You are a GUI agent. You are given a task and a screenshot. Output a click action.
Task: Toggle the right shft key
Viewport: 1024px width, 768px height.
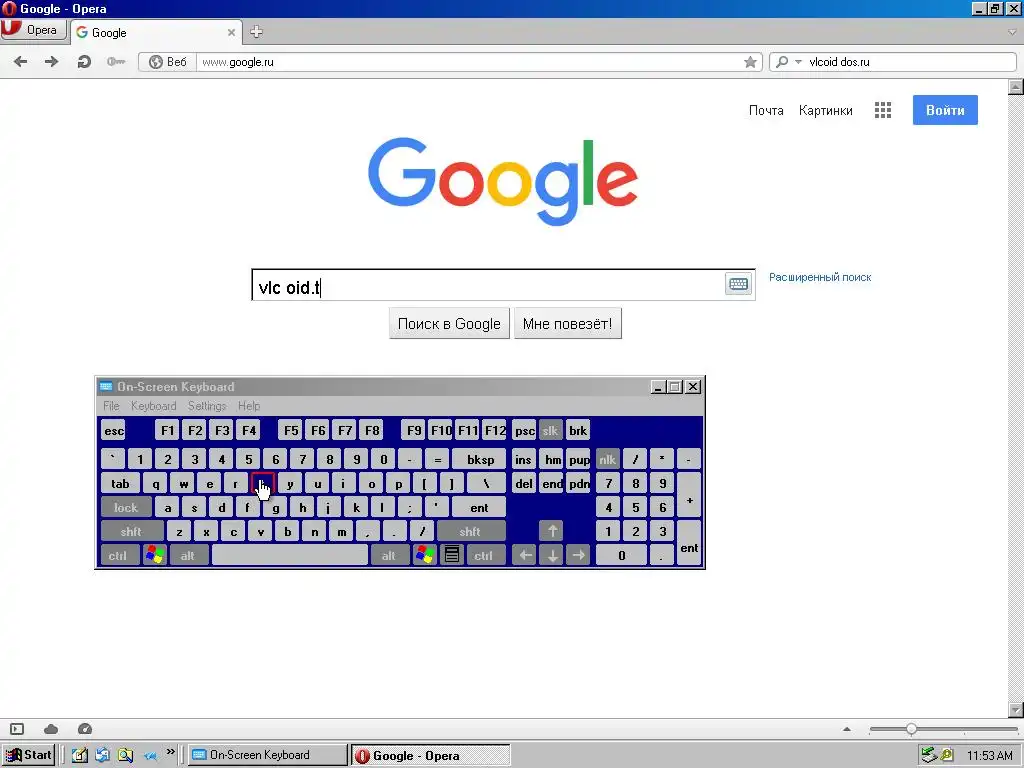pos(470,532)
